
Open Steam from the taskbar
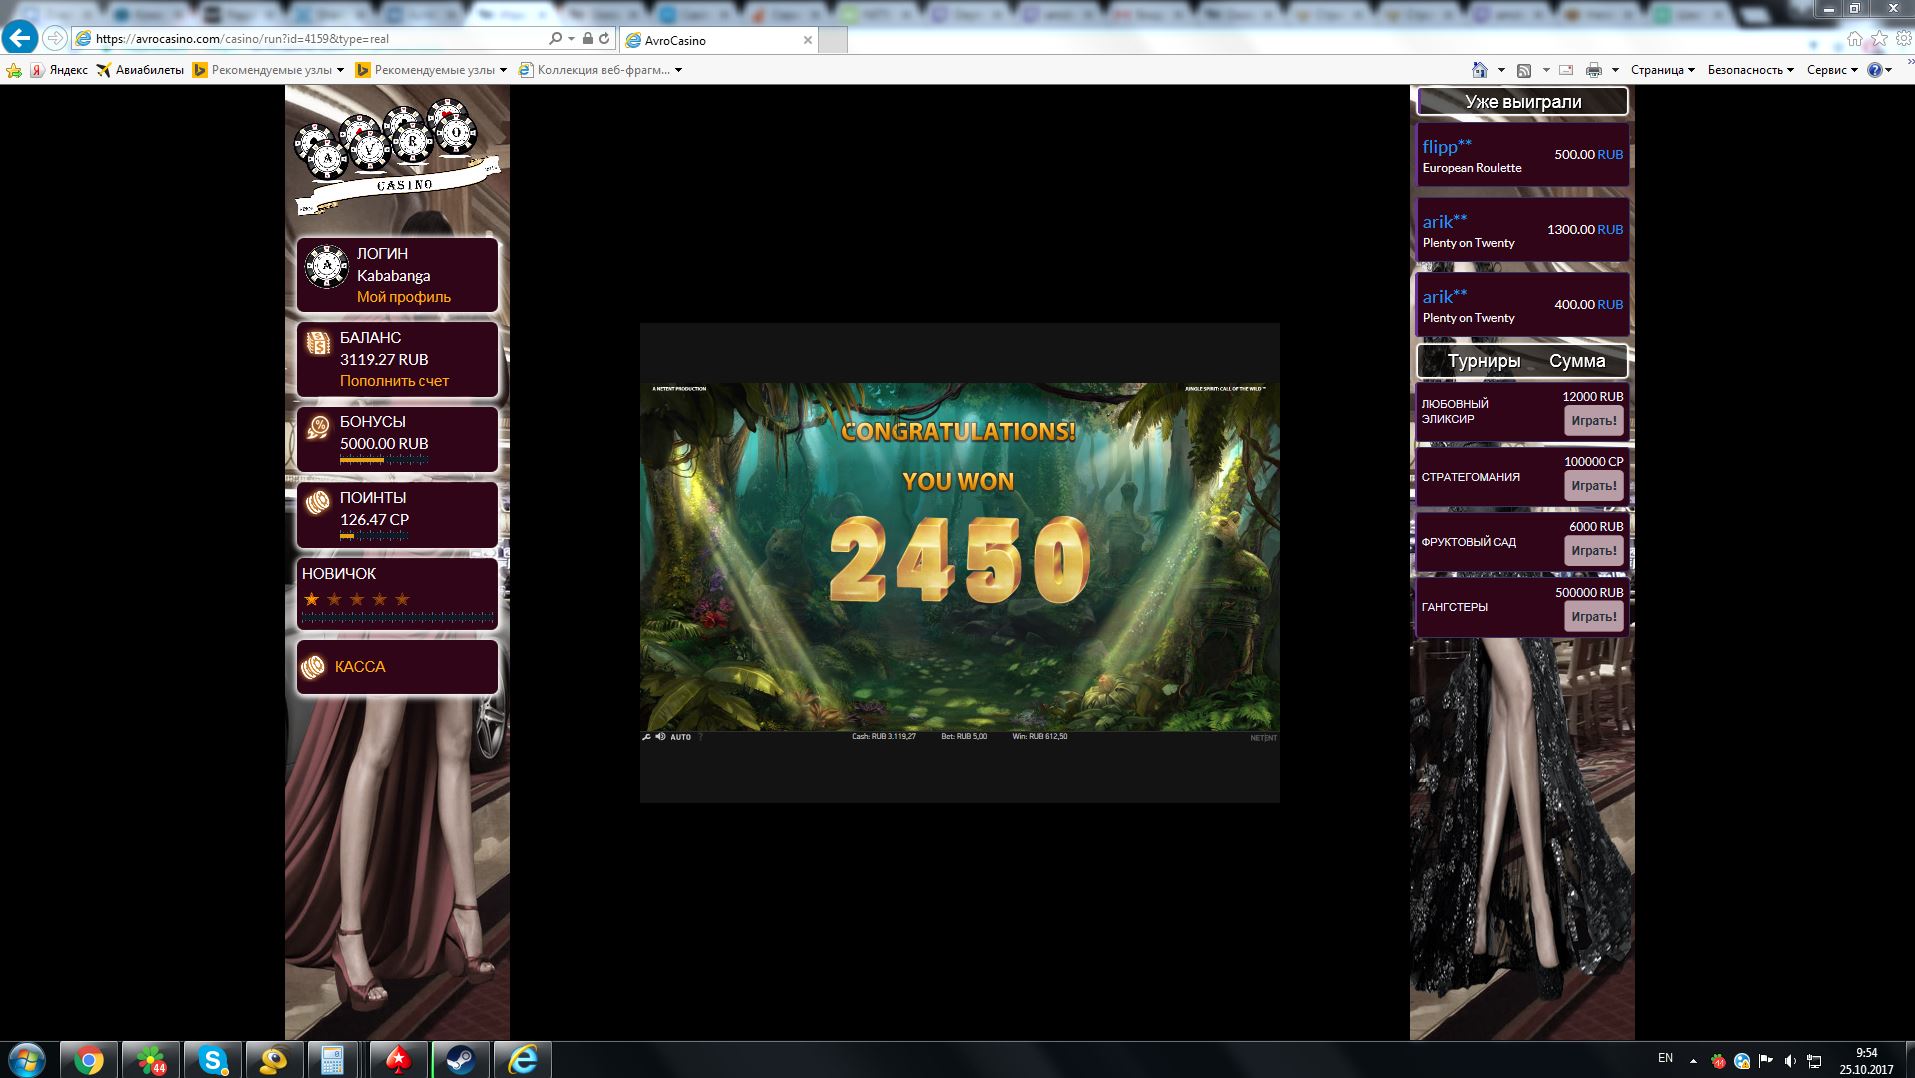[x=460, y=1060]
